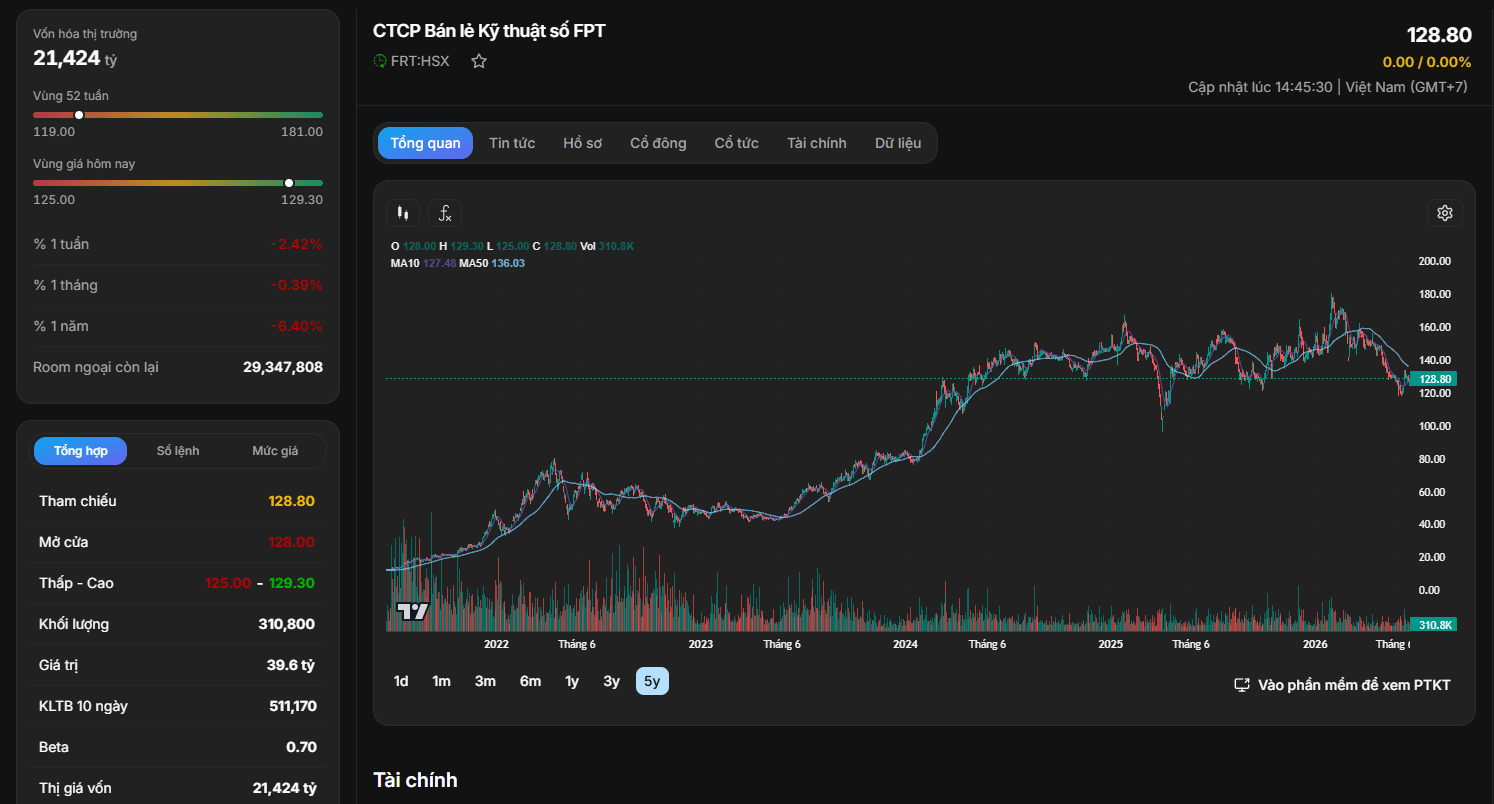Set chart range to 1m
The width and height of the screenshot is (1494, 804).
click(x=441, y=681)
